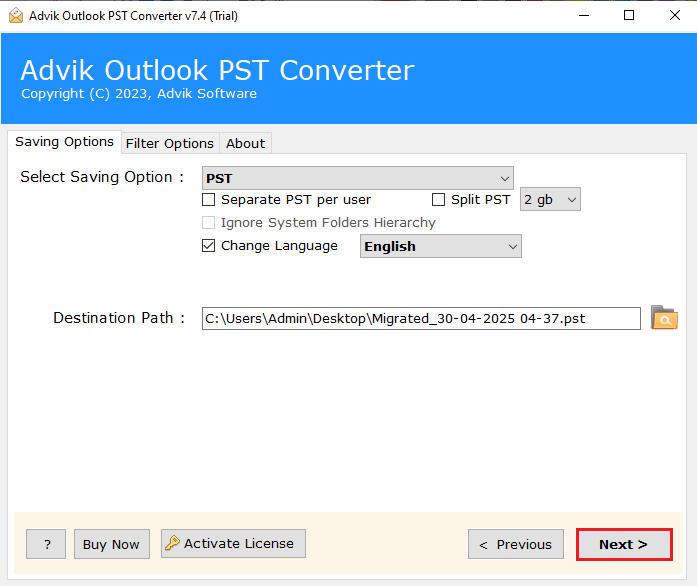The height and width of the screenshot is (586, 697).
Task: Close the Advik PST Converter window
Action: tap(674, 16)
